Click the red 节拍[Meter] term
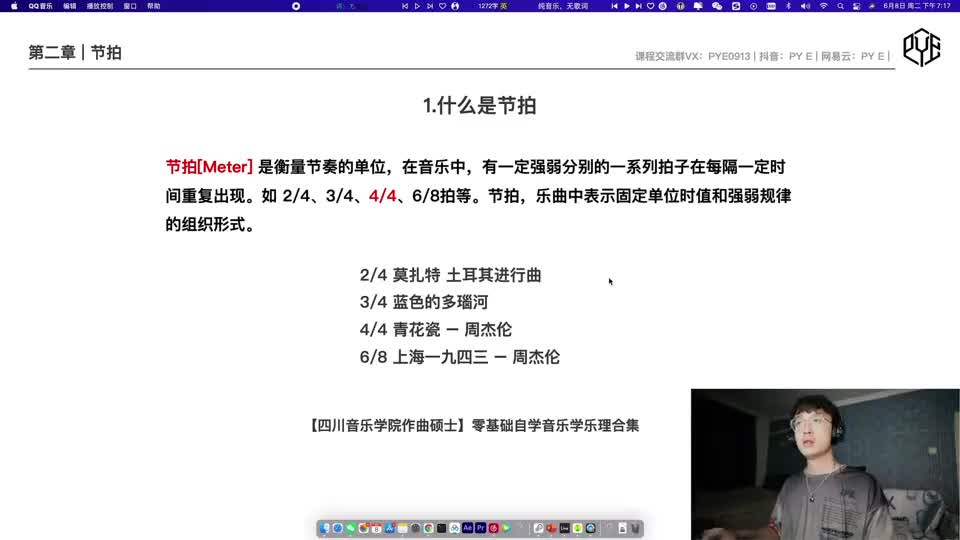Screen dimensions: 960x540 pyautogui.click(x=209, y=167)
